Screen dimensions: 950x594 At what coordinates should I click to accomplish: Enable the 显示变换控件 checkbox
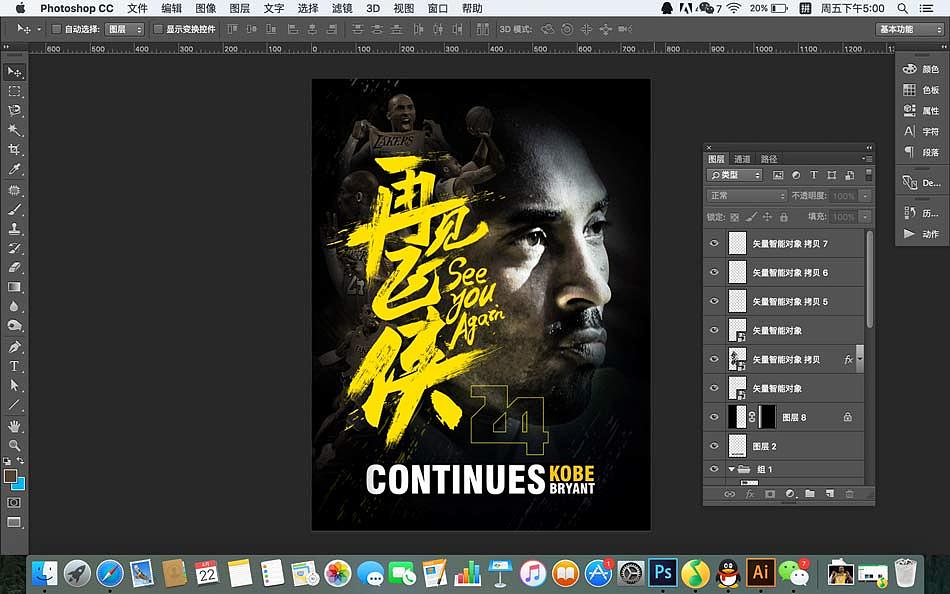pos(158,29)
